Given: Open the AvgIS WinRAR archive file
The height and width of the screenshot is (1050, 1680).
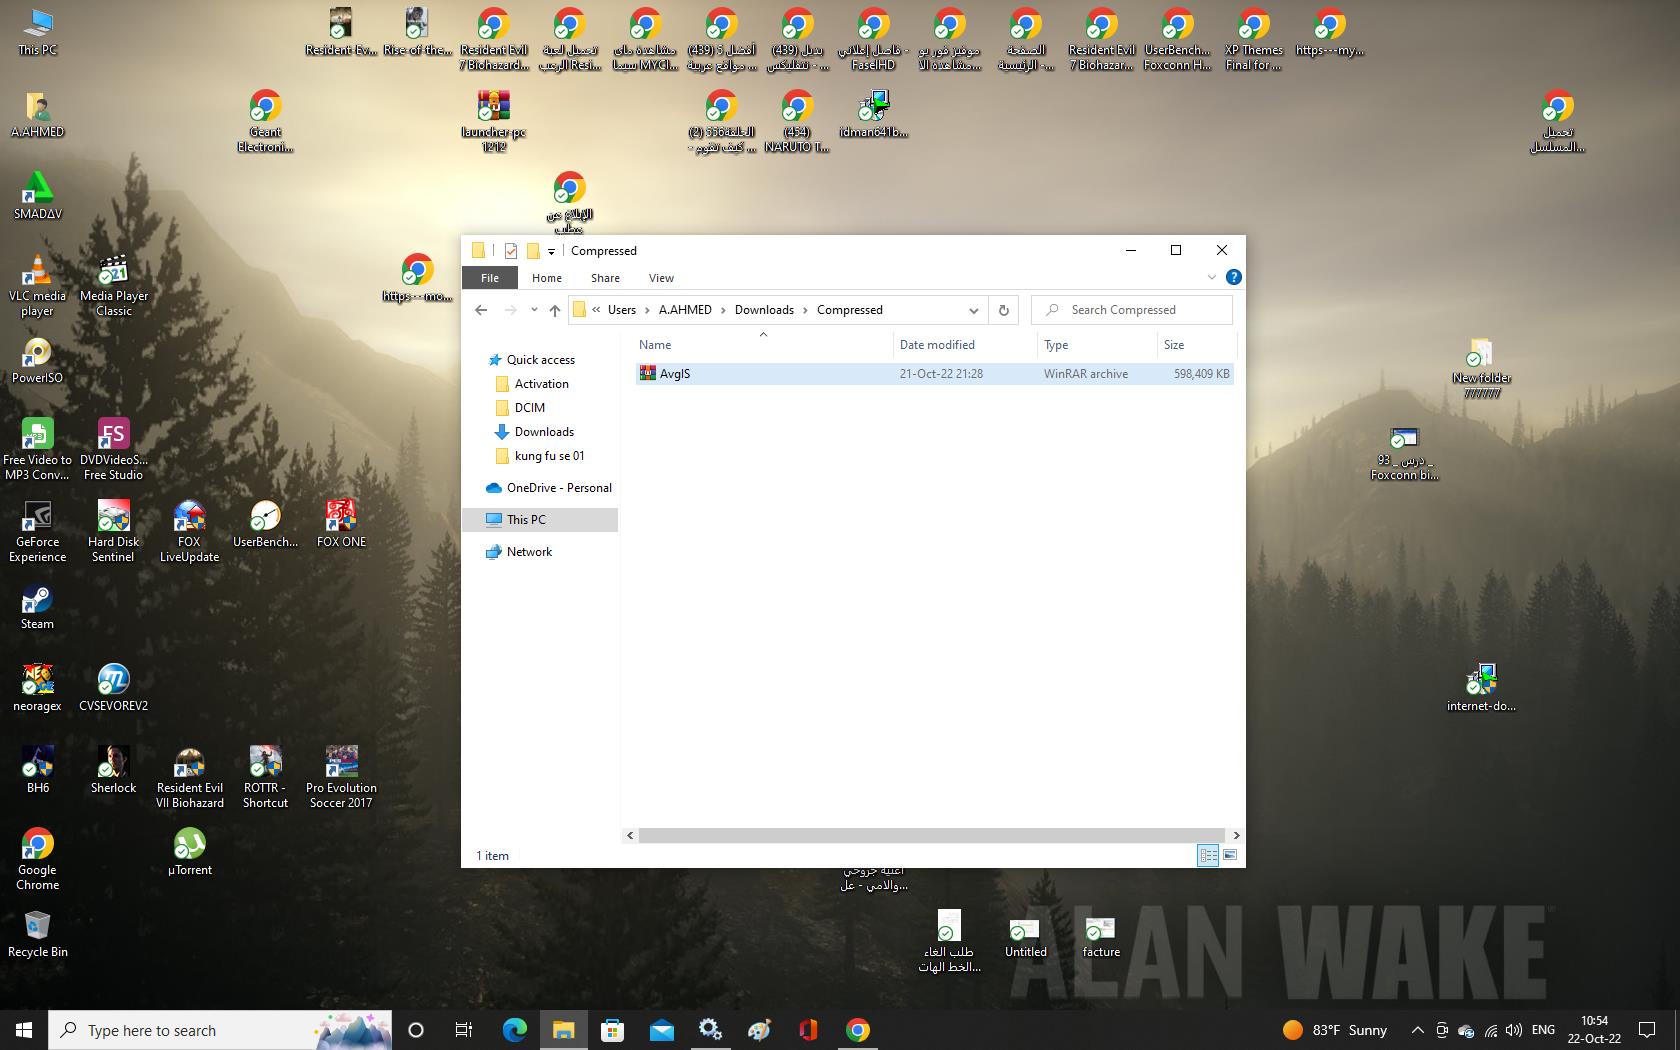Looking at the screenshot, I should tap(675, 374).
